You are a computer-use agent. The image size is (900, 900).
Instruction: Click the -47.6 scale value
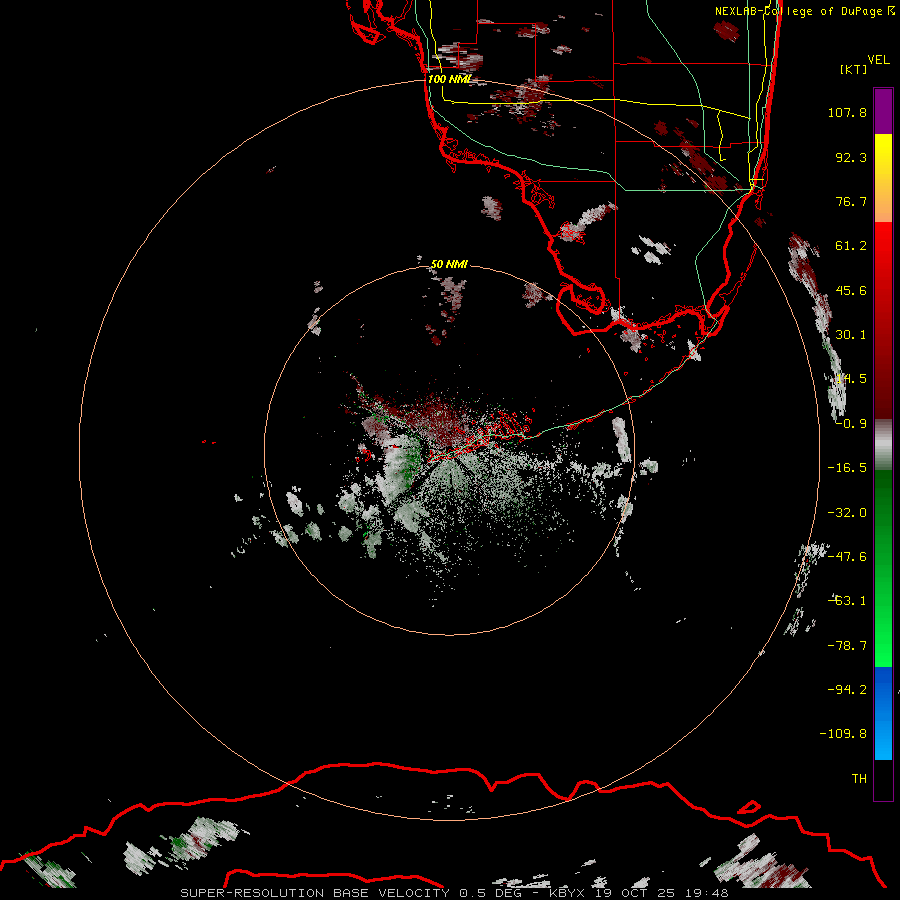point(847,557)
